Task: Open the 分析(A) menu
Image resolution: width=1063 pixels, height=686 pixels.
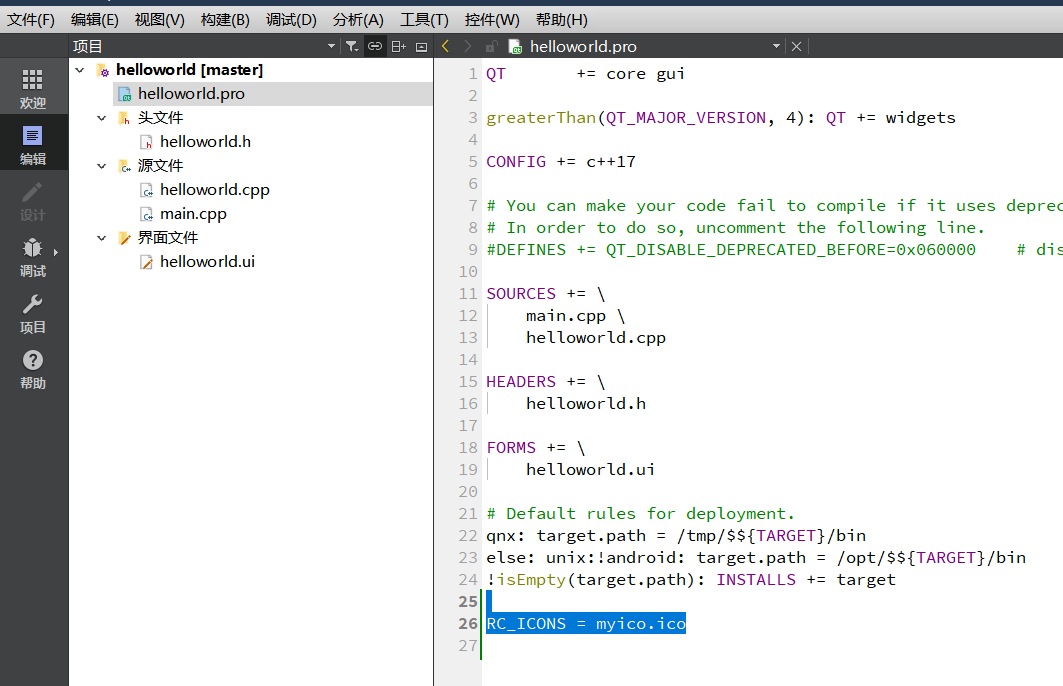Action: 358,20
